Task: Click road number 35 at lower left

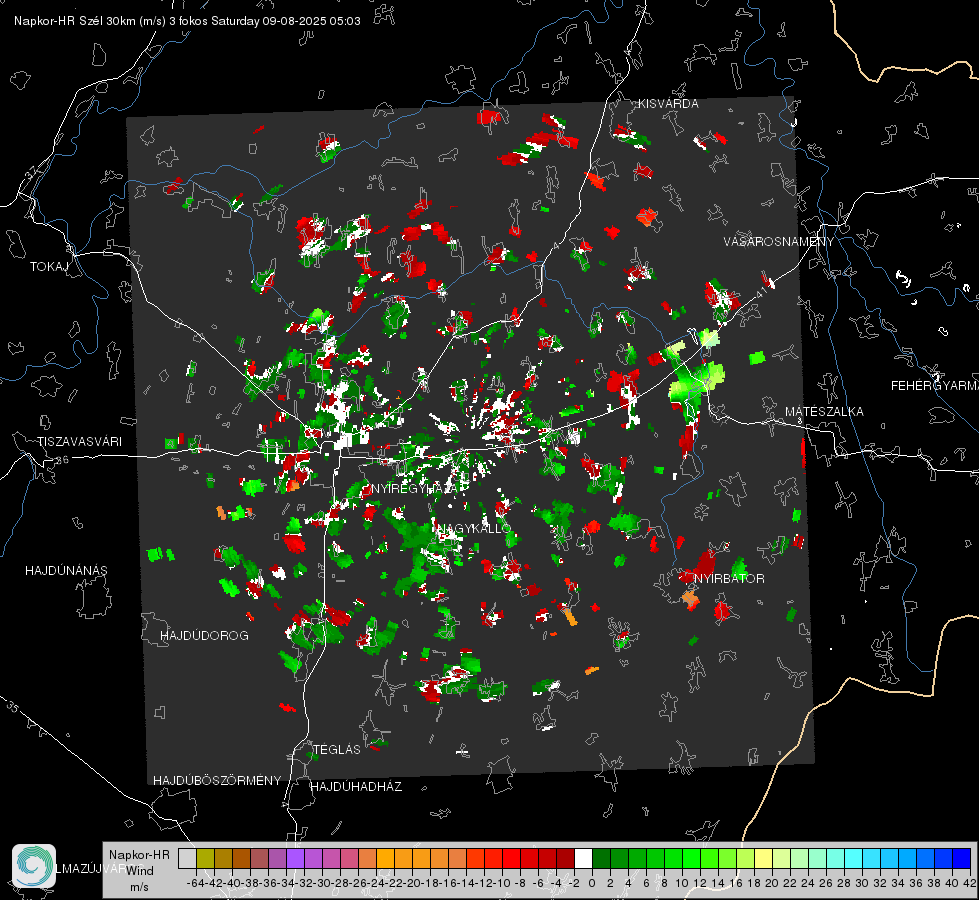Action: pos(12,707)
